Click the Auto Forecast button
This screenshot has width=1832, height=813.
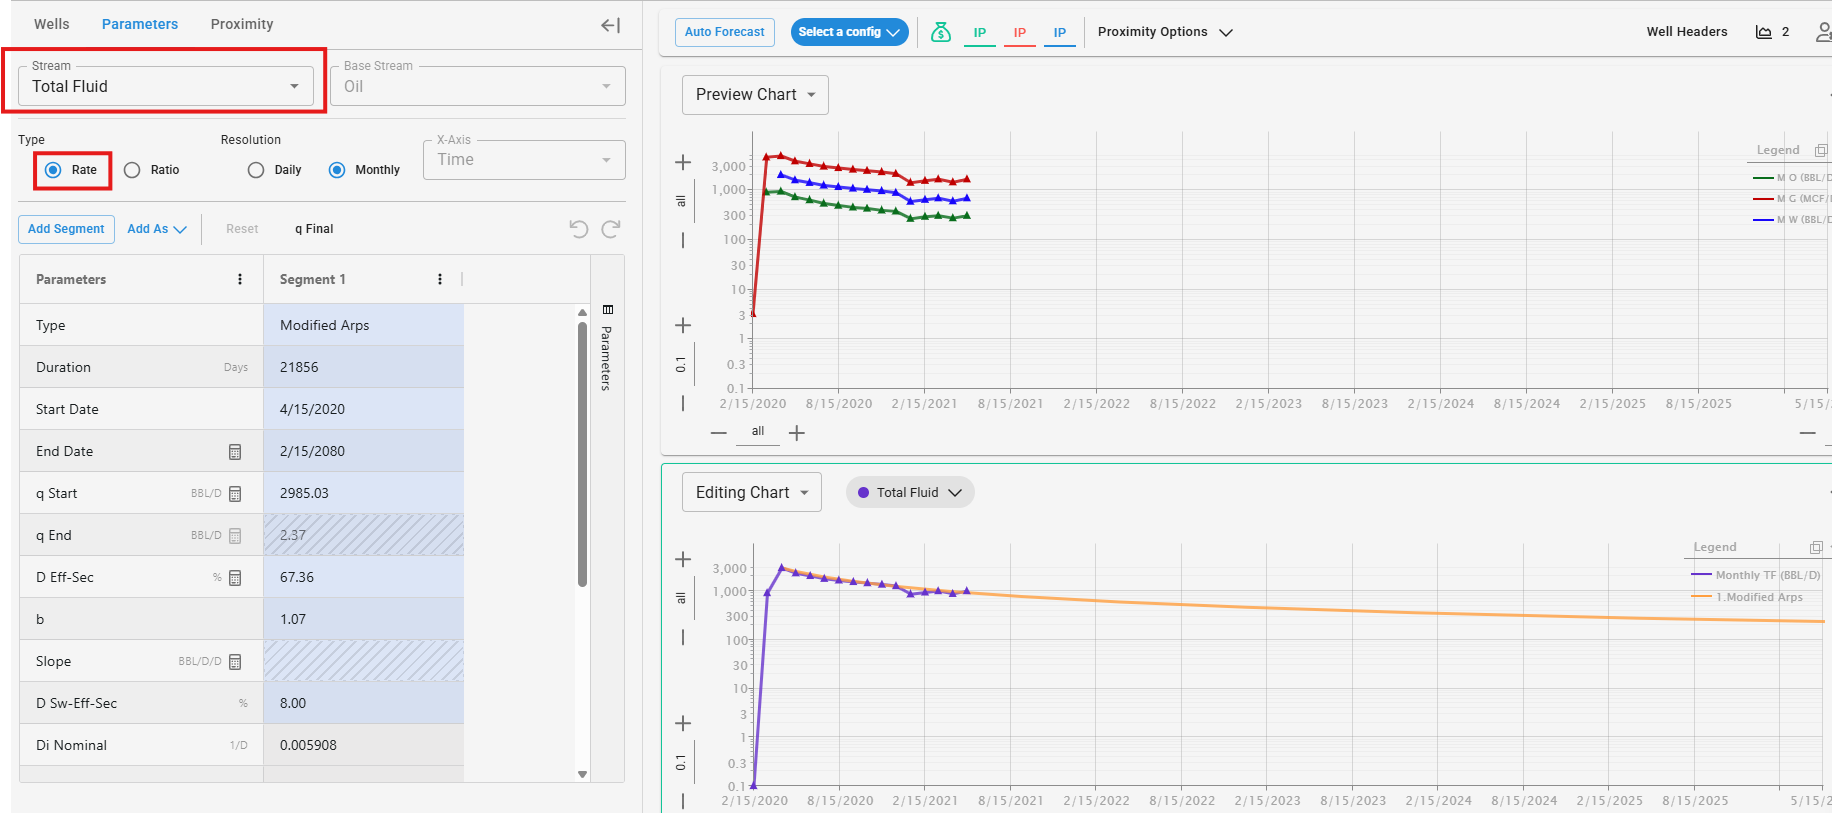724,32
